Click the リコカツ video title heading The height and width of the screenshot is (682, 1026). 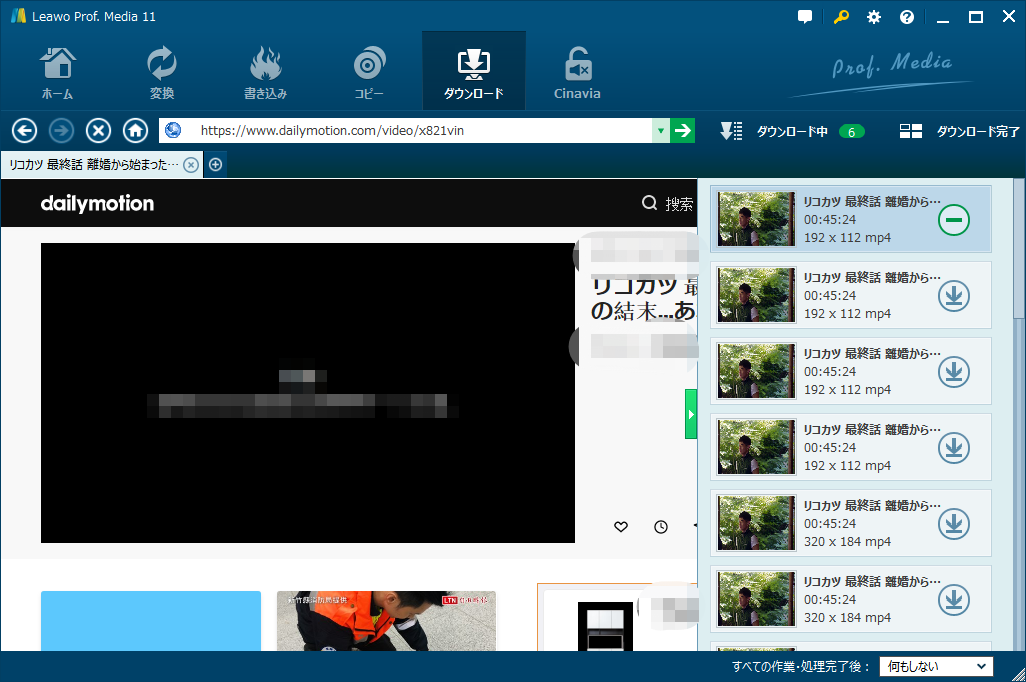click(644, 298)
